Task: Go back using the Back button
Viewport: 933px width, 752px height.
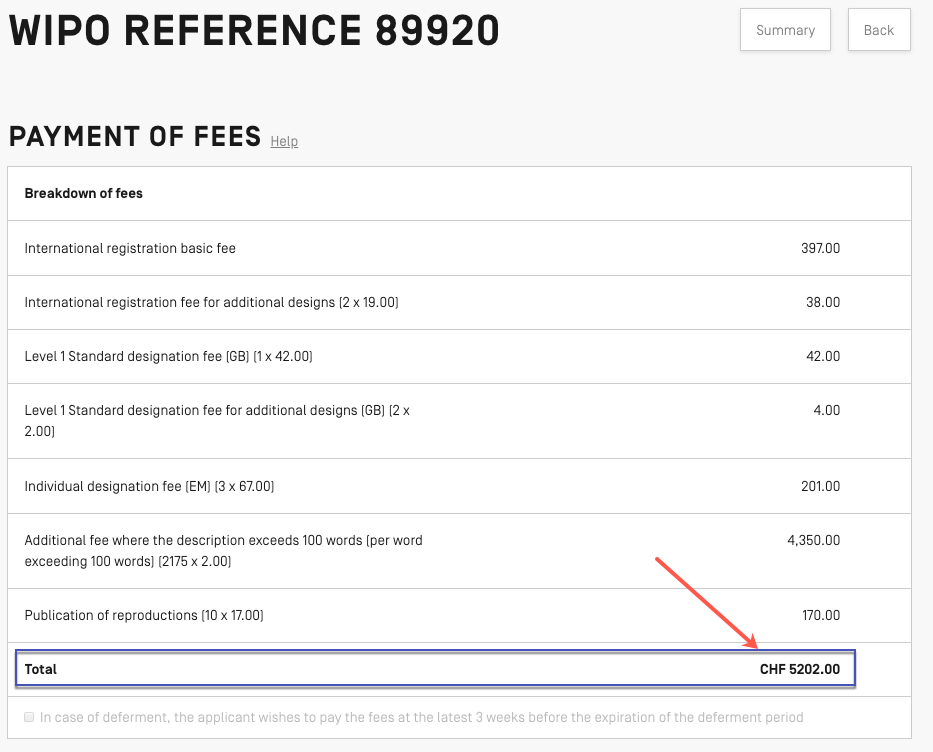Action: 878,30
